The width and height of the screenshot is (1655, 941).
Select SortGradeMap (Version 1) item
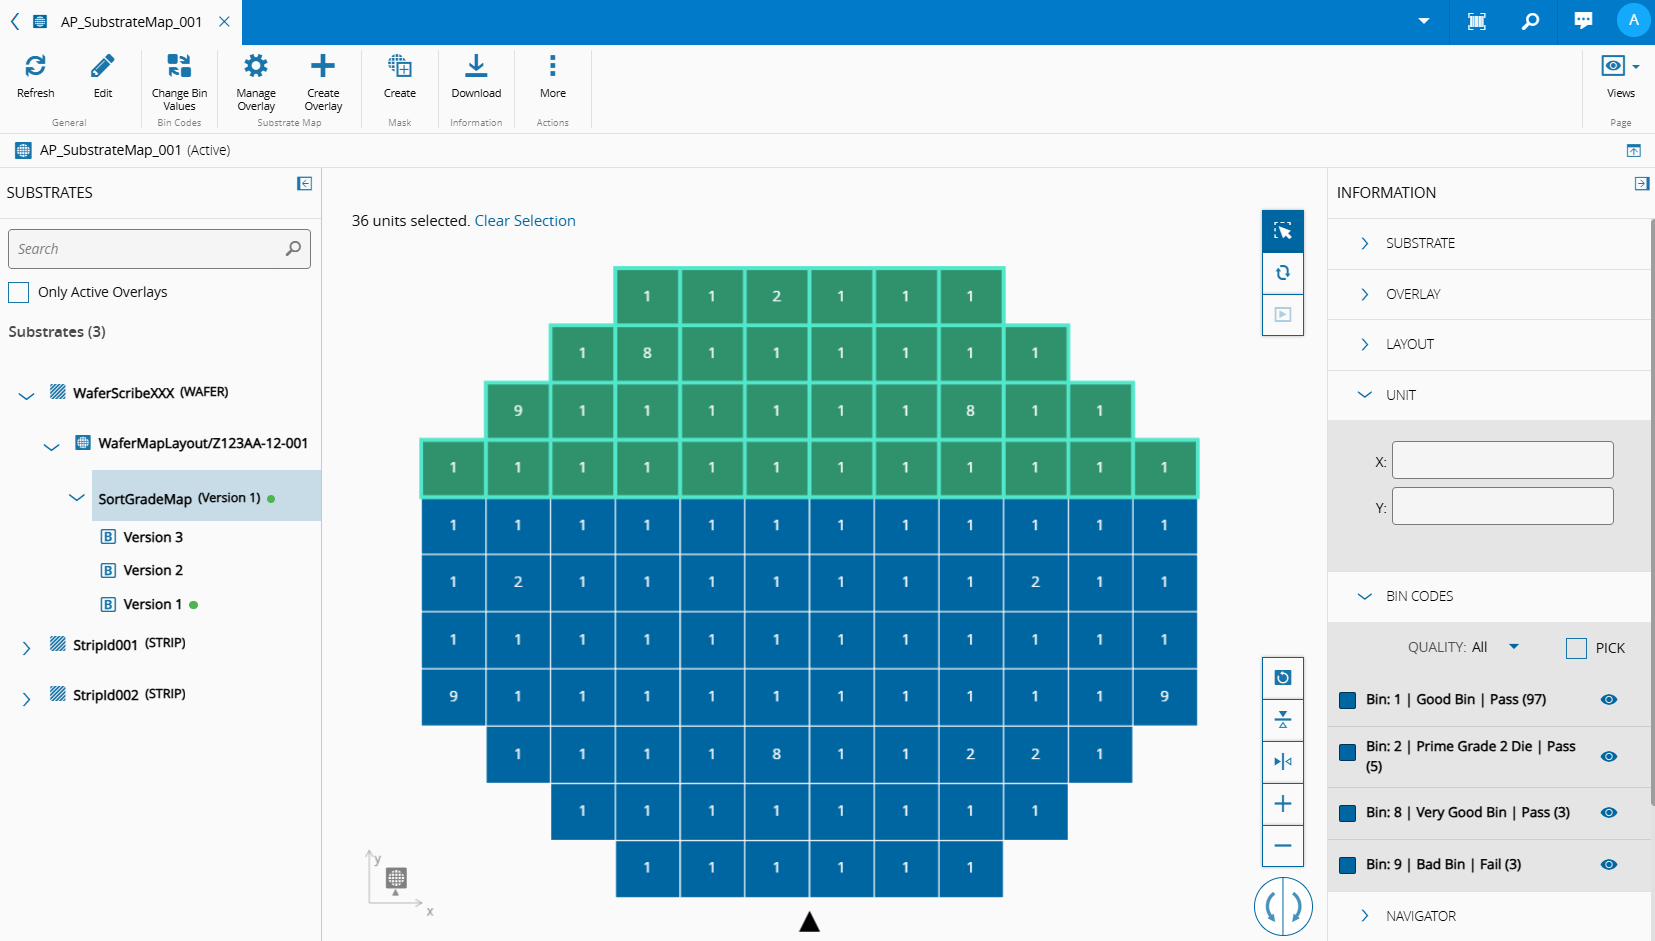point(206,496)
